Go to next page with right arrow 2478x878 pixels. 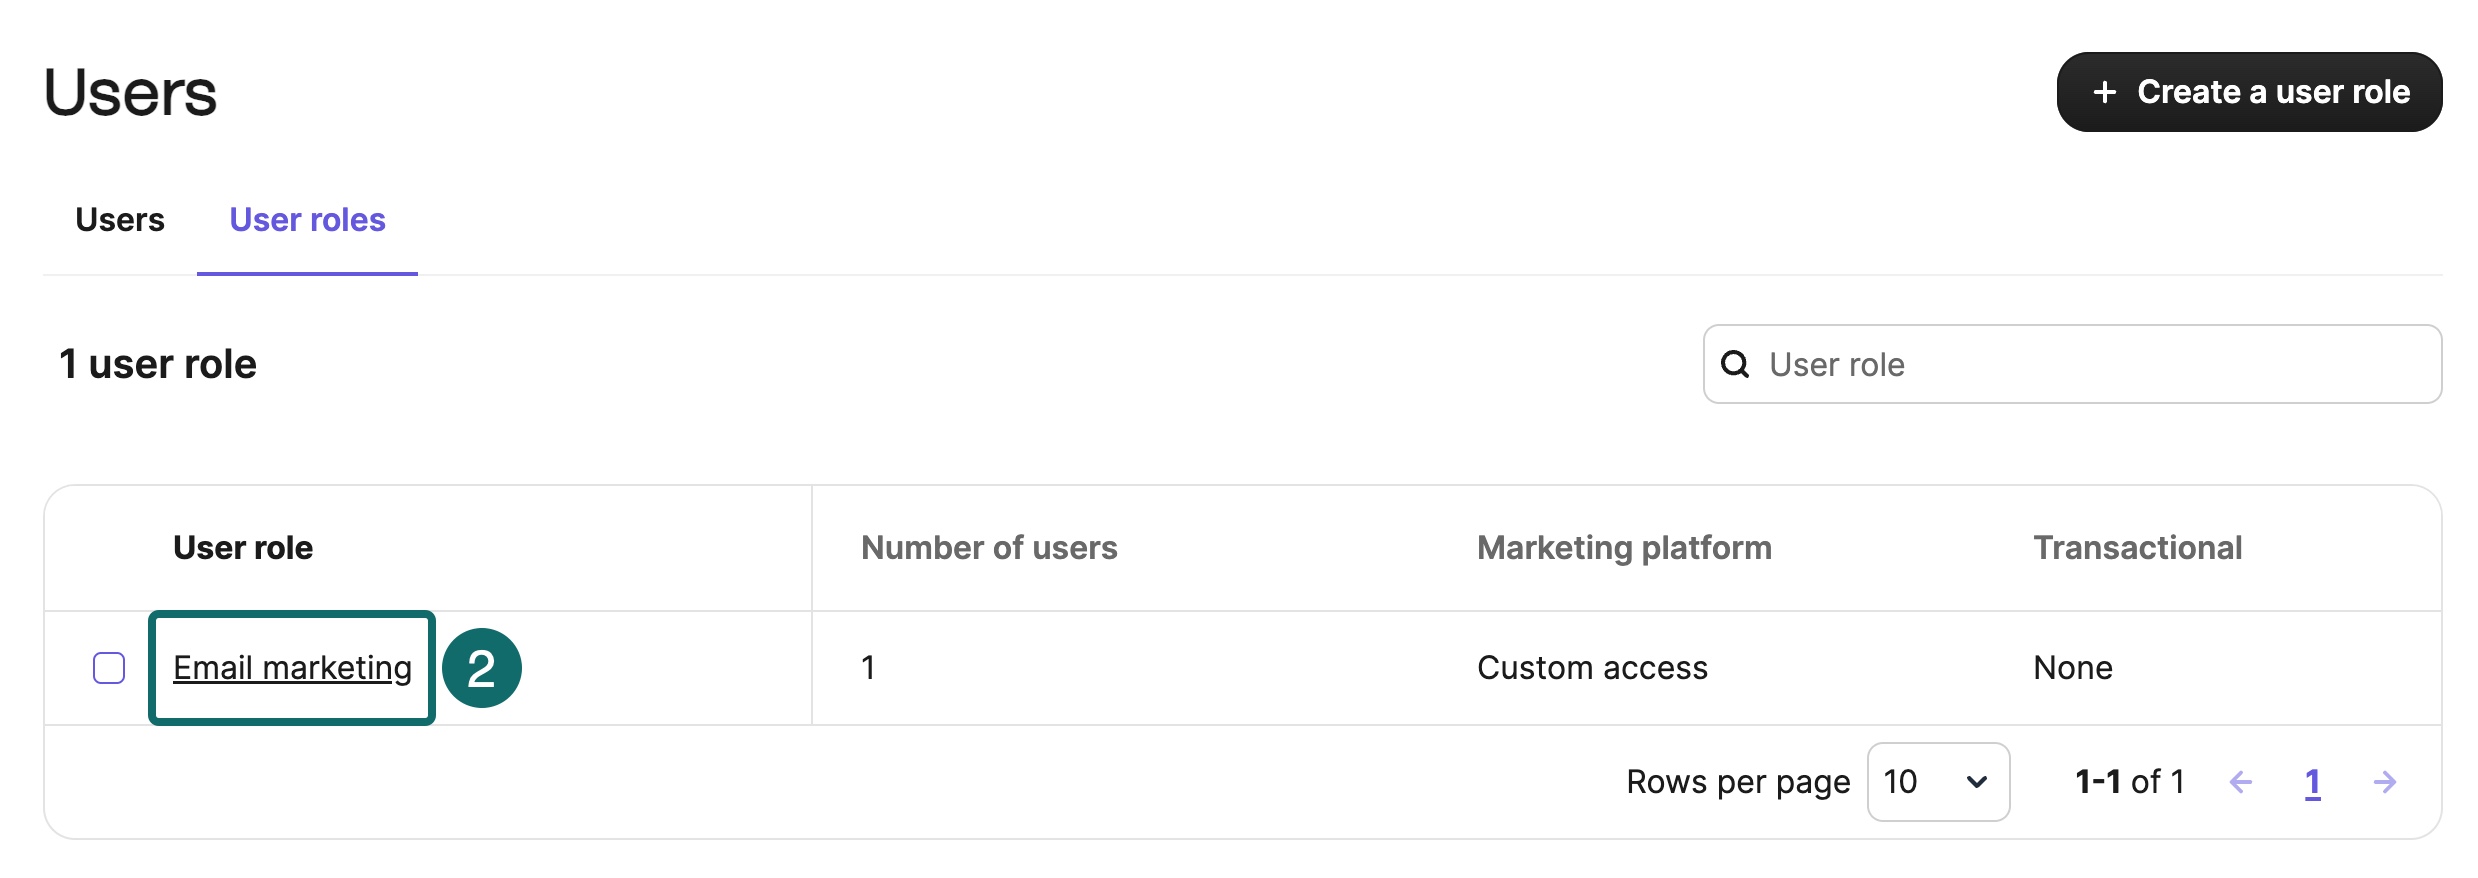click(x=2385, y=782)
